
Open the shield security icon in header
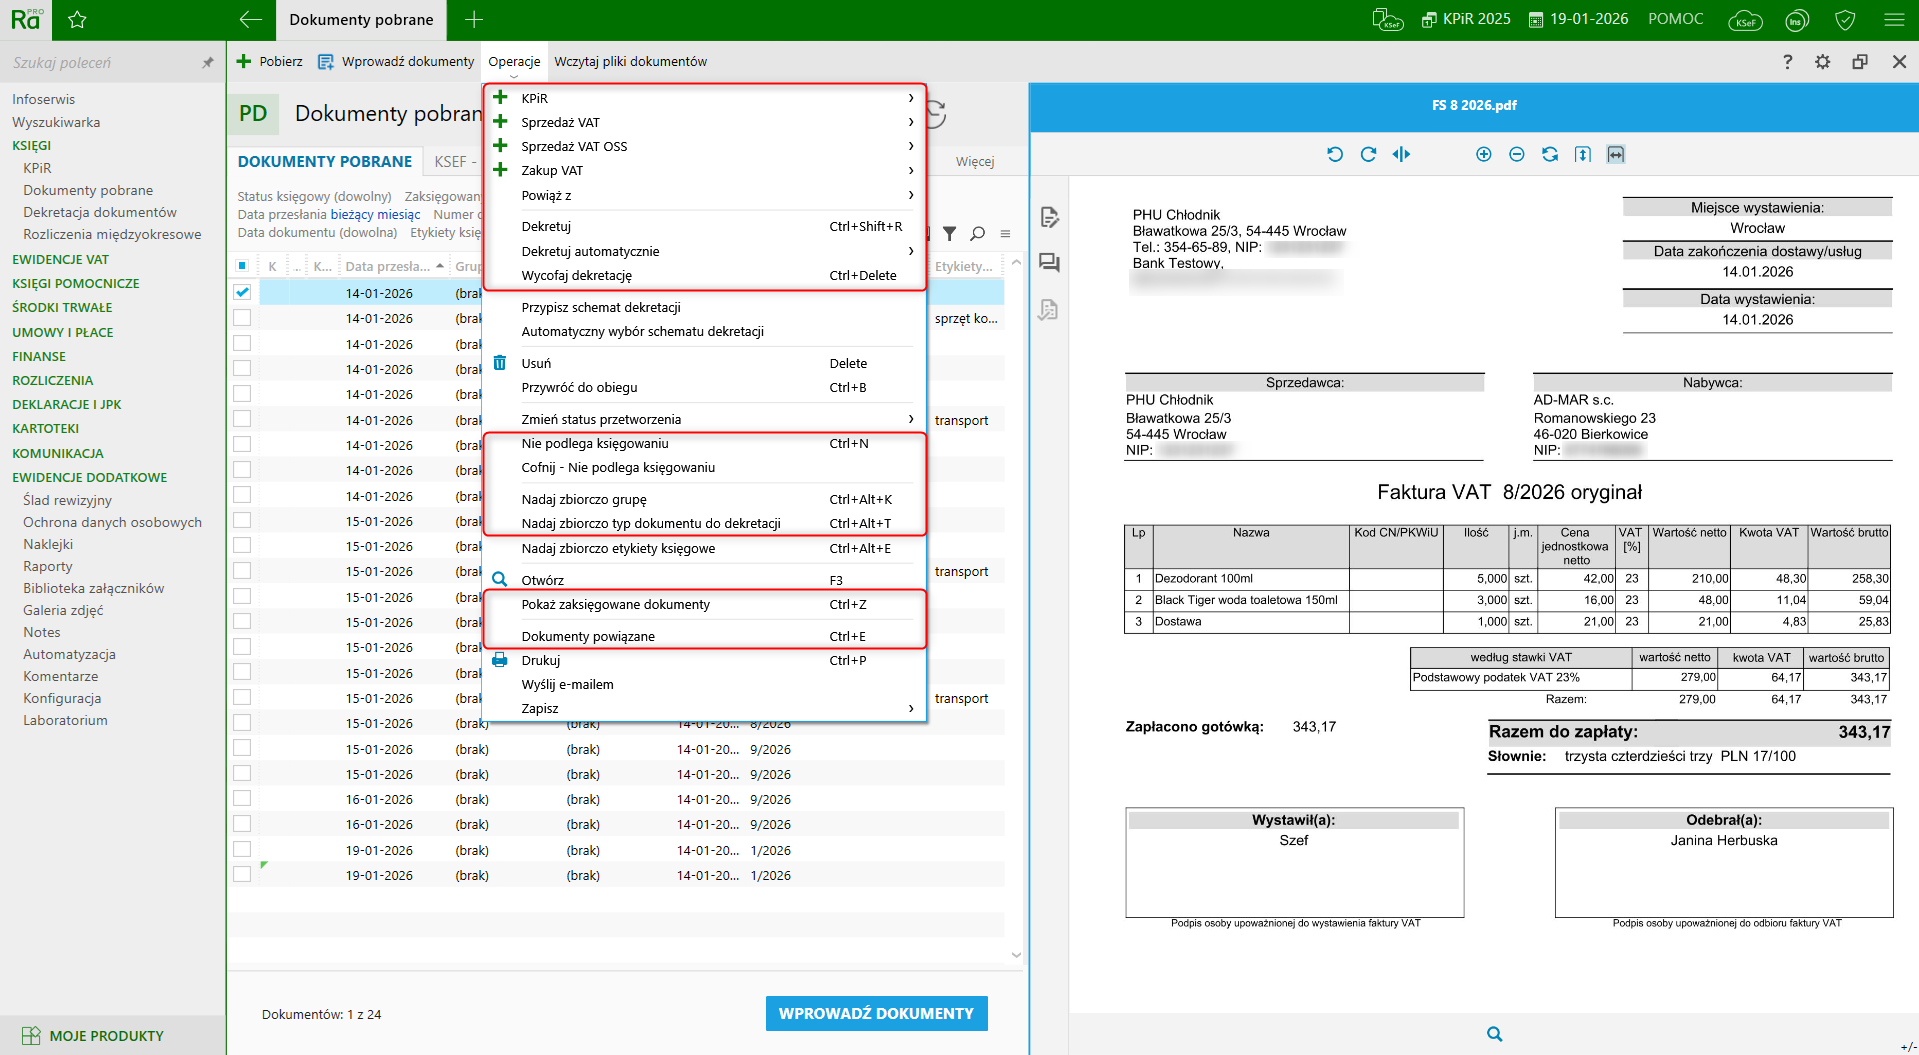(1845, 20)
